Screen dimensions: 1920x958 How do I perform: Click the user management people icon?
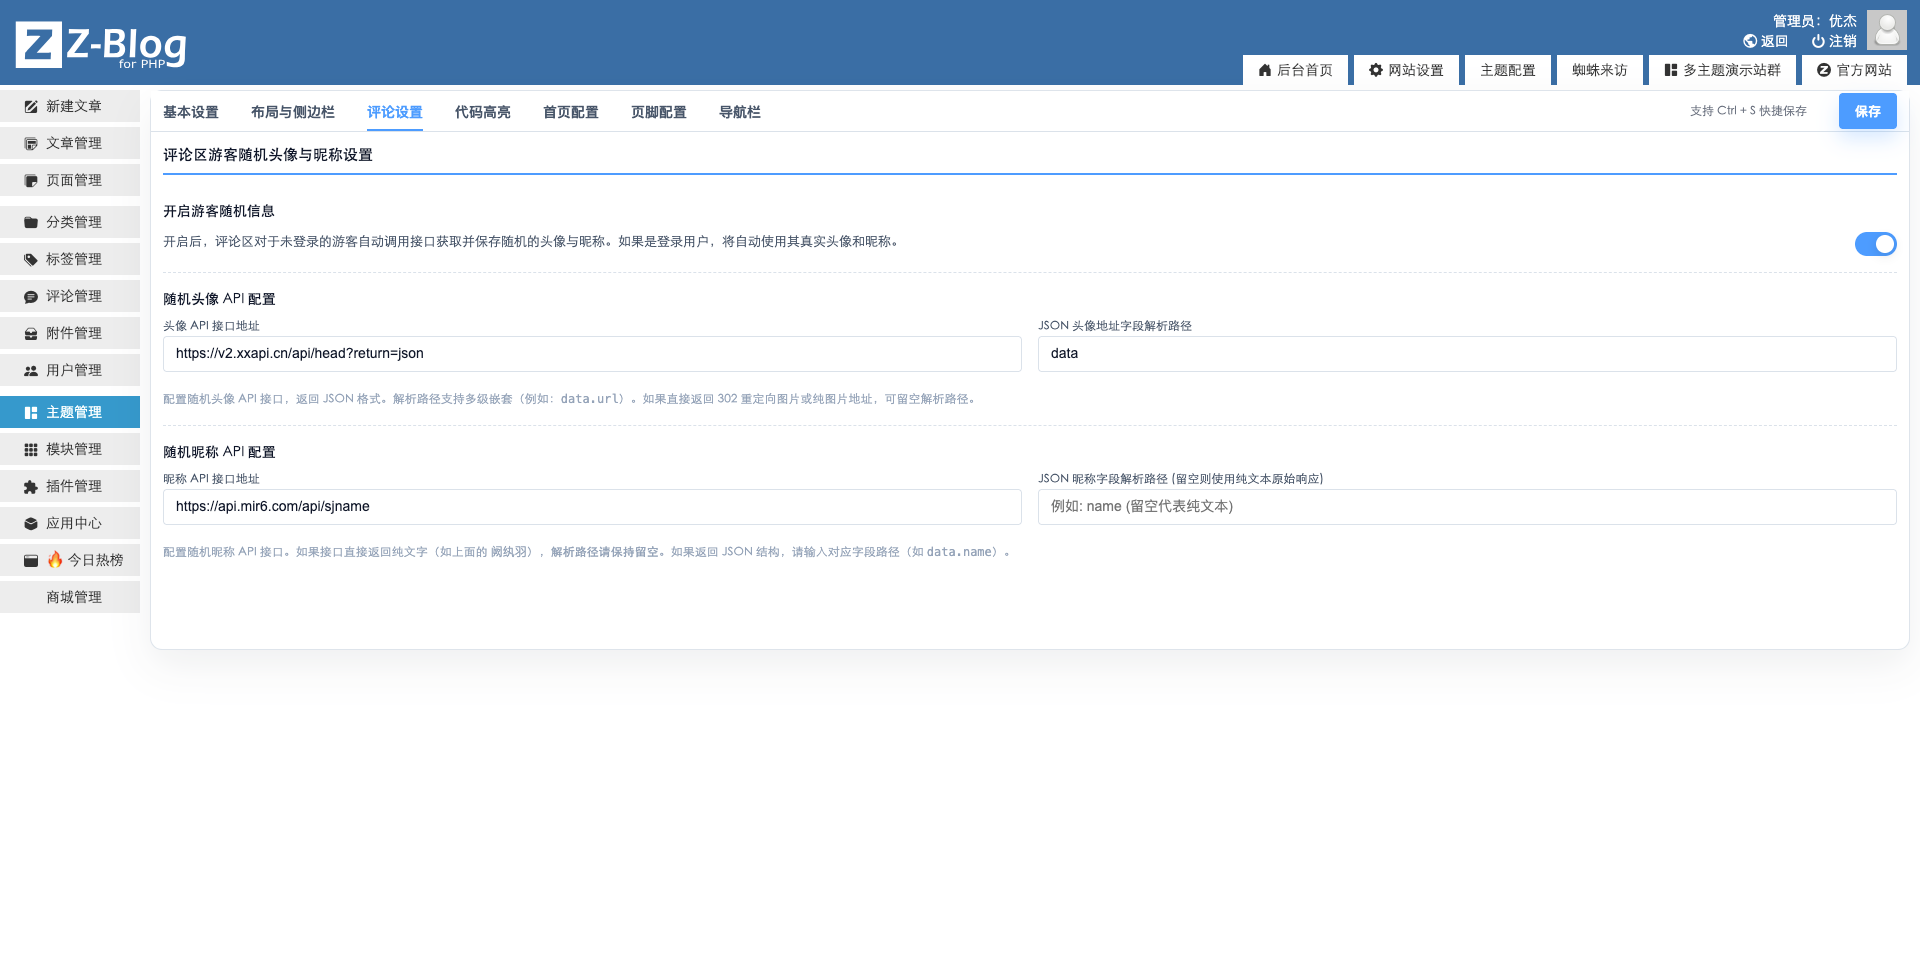coord(31,371)
